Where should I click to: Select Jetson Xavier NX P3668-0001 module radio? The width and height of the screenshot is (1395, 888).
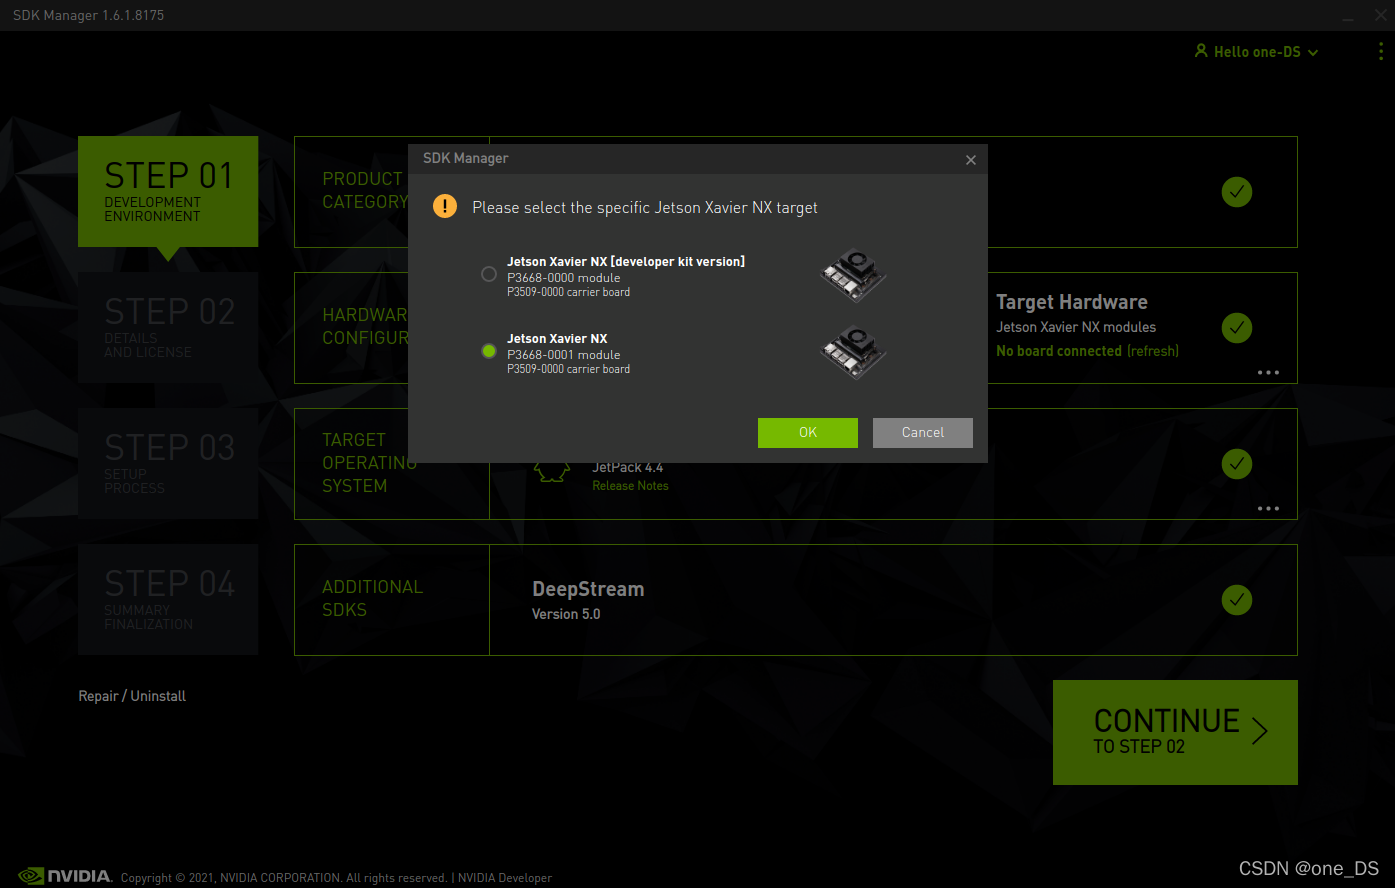[x=489, y=351]
